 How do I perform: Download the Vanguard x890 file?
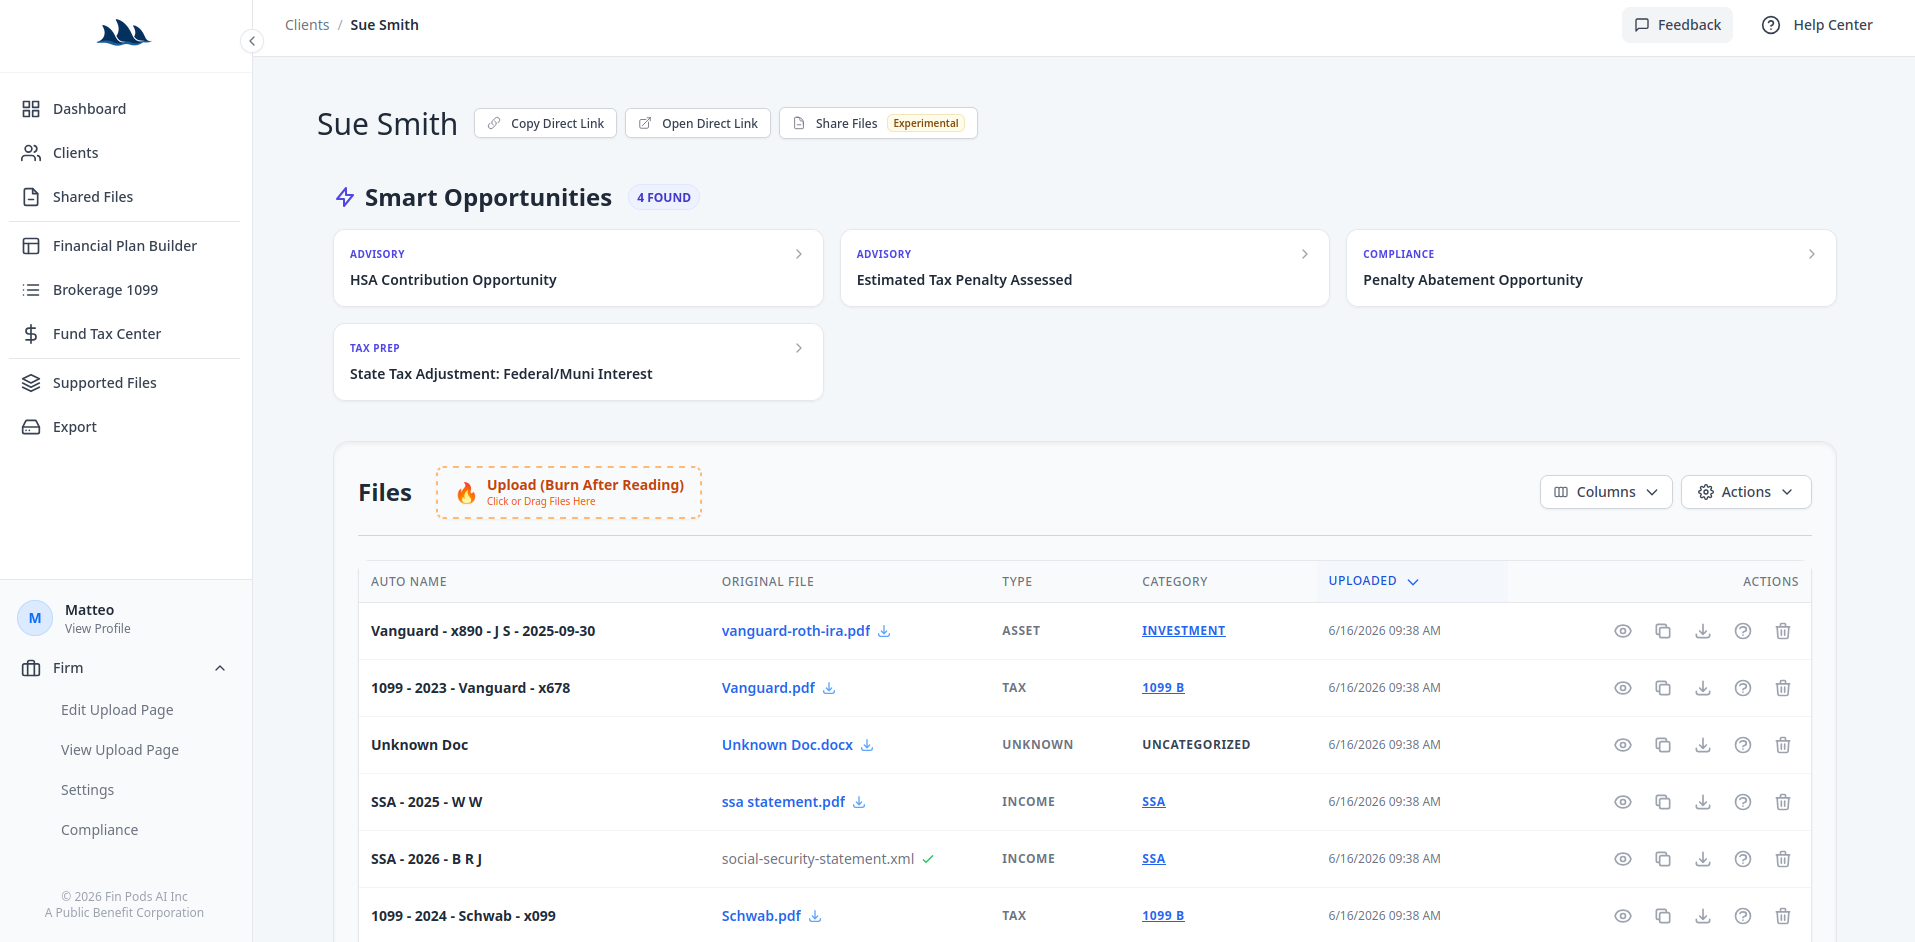click(x=1703, y=631)
